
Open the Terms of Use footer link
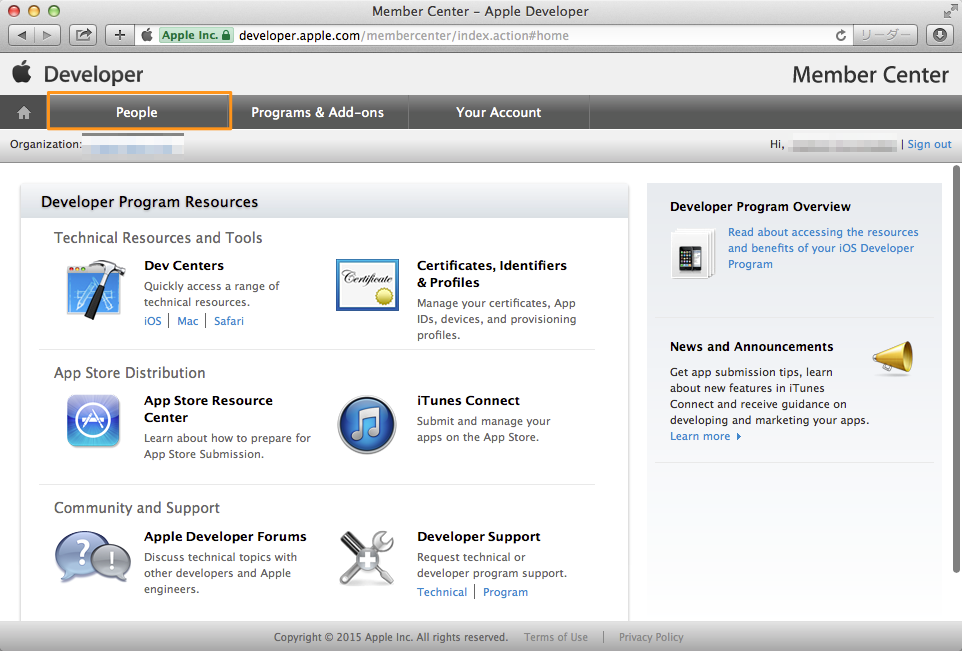tap(556, 637)
